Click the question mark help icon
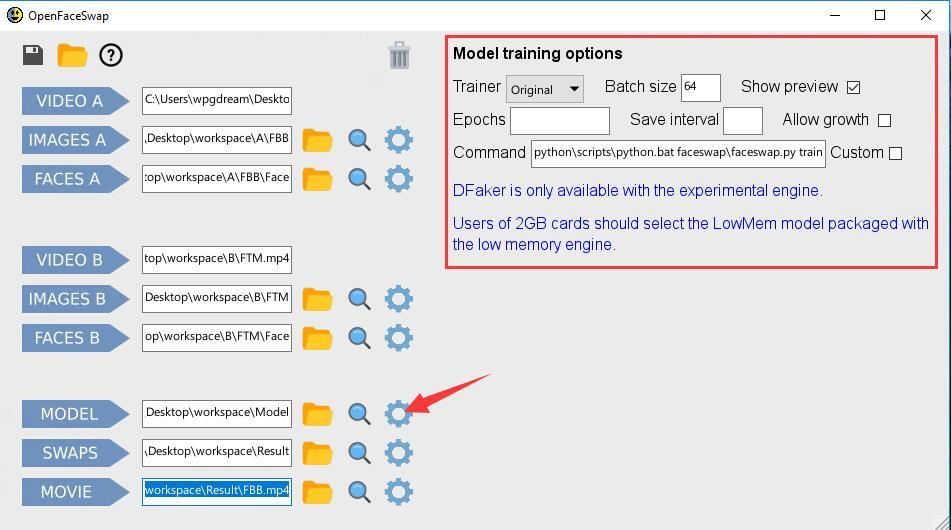Viewport: 951px width, 530px height. click(111, 55)
